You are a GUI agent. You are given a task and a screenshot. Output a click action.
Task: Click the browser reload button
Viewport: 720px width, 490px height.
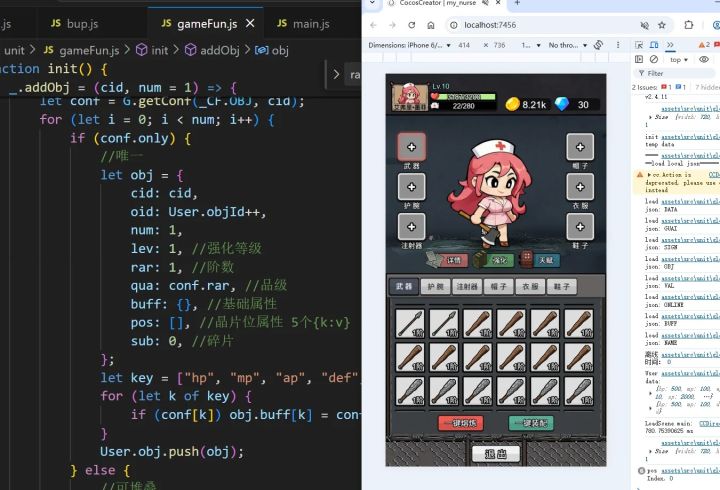(411, 25)
